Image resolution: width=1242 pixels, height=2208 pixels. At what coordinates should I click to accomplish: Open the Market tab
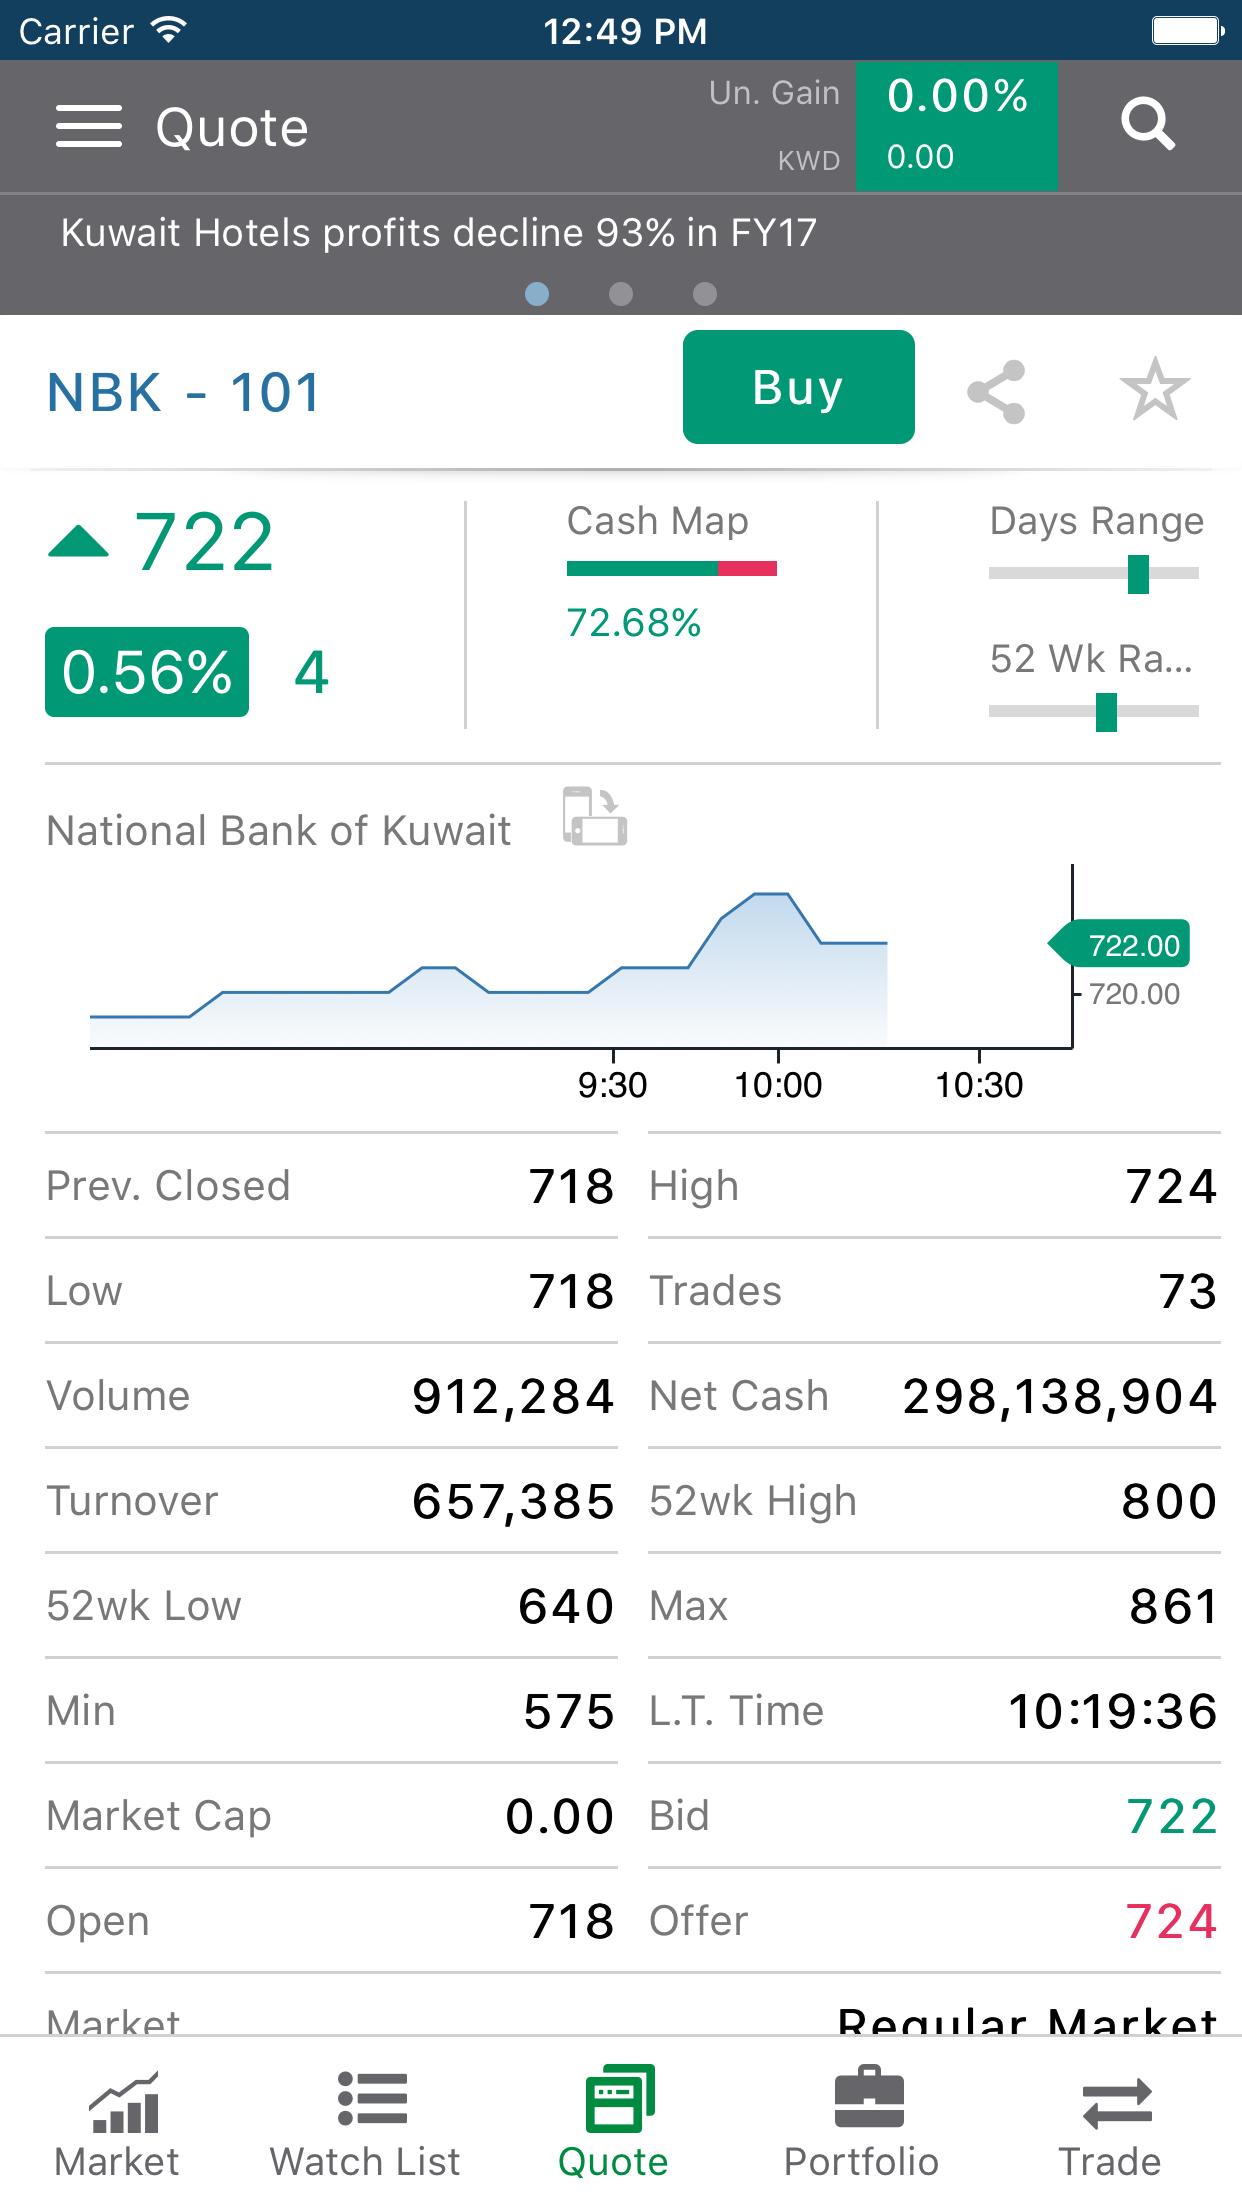coord(117,2122)
